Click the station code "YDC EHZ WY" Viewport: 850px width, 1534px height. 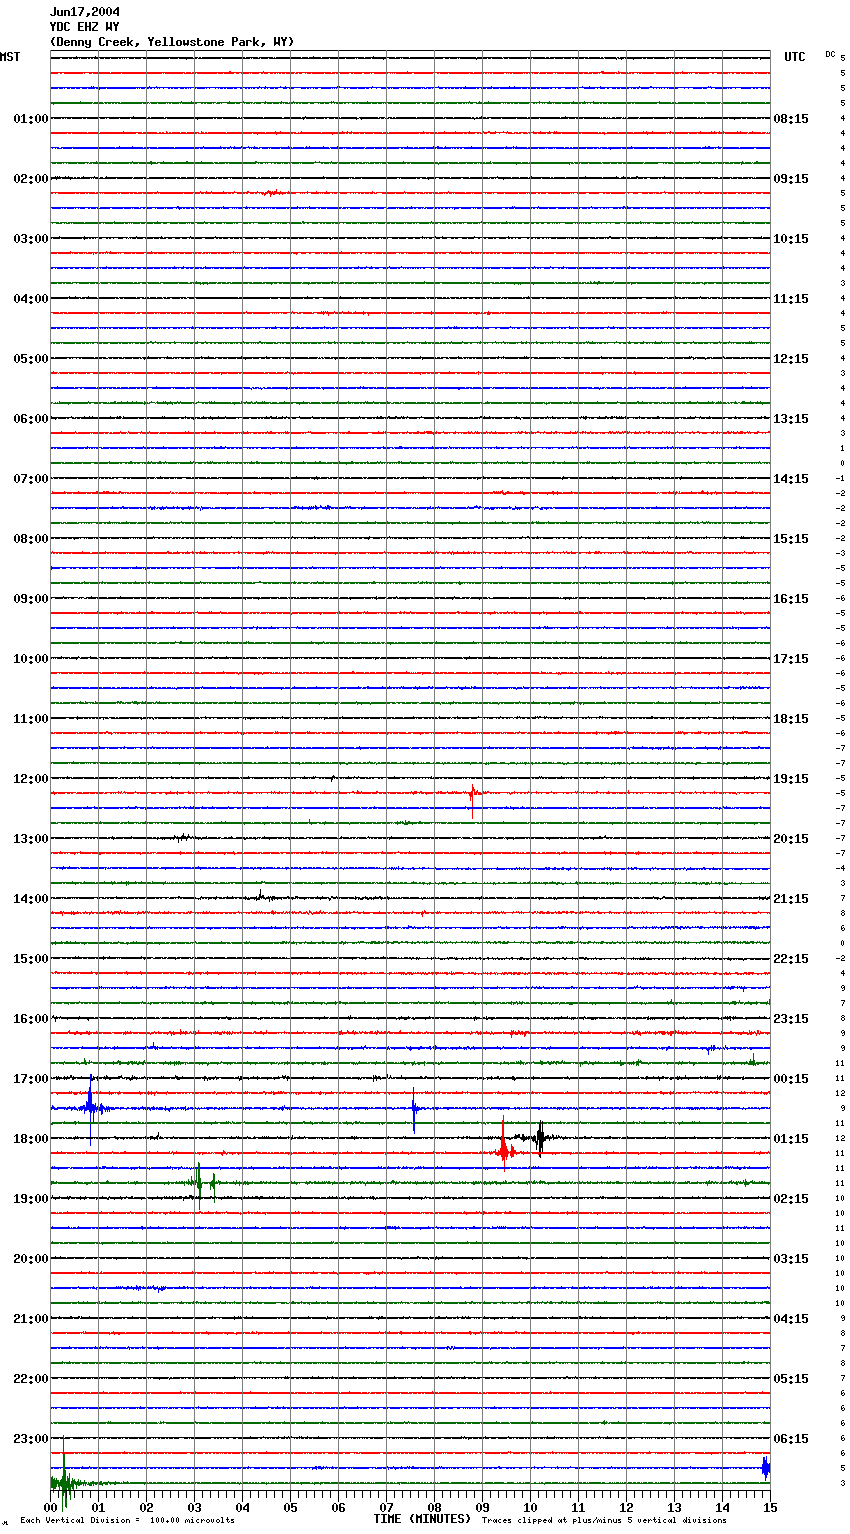coord(85,27)
